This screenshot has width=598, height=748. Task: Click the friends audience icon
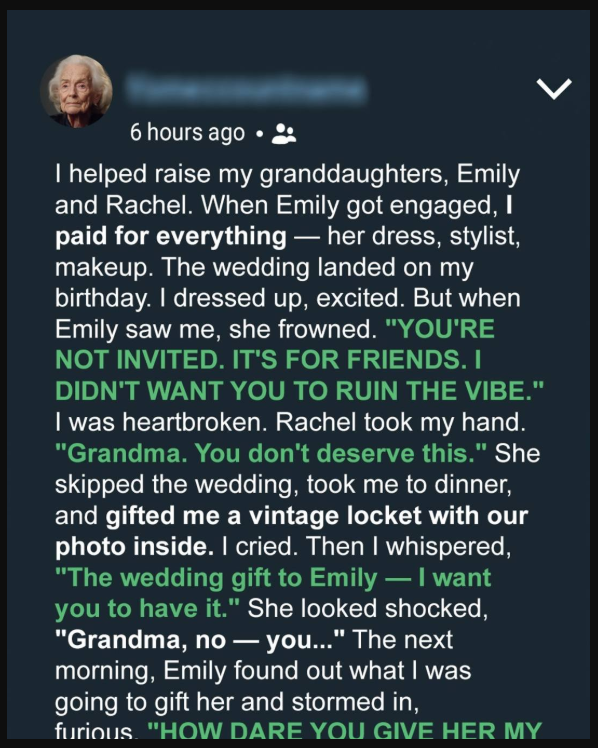(284, 134)
